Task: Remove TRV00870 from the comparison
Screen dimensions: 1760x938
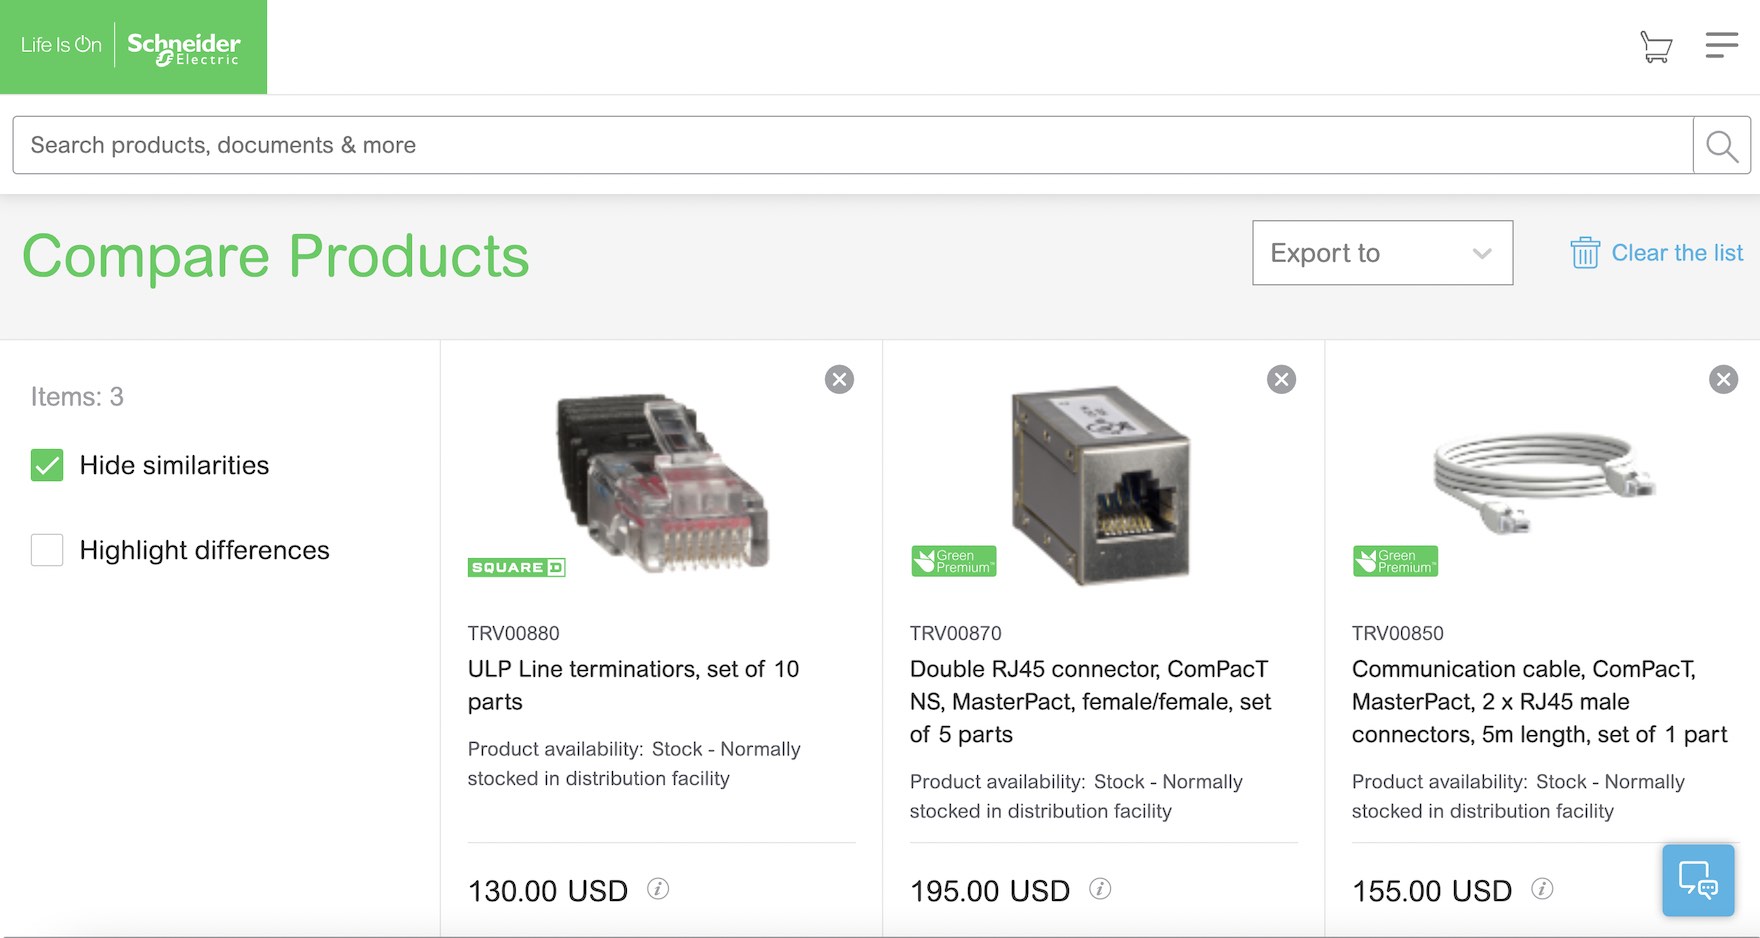Action: 1281,379
